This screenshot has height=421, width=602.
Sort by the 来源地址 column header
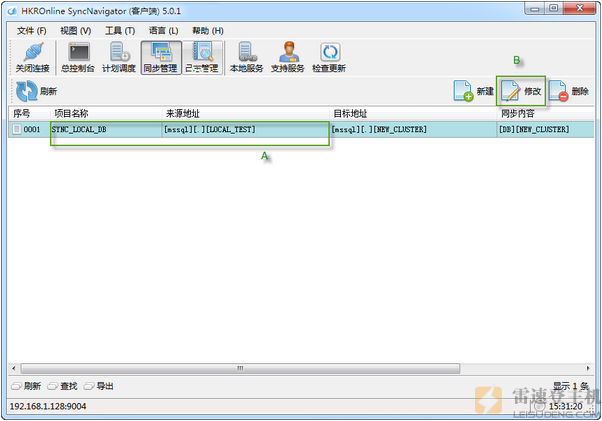[x=246, y=114]
